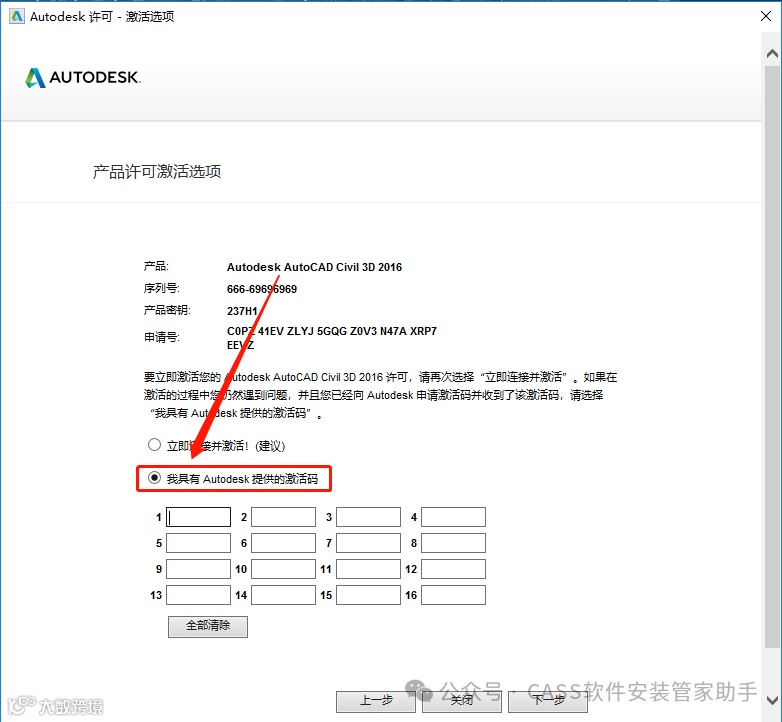Click the 上一步 back button
The width and height of the screenshot is (782, 722).
point(376,701)
